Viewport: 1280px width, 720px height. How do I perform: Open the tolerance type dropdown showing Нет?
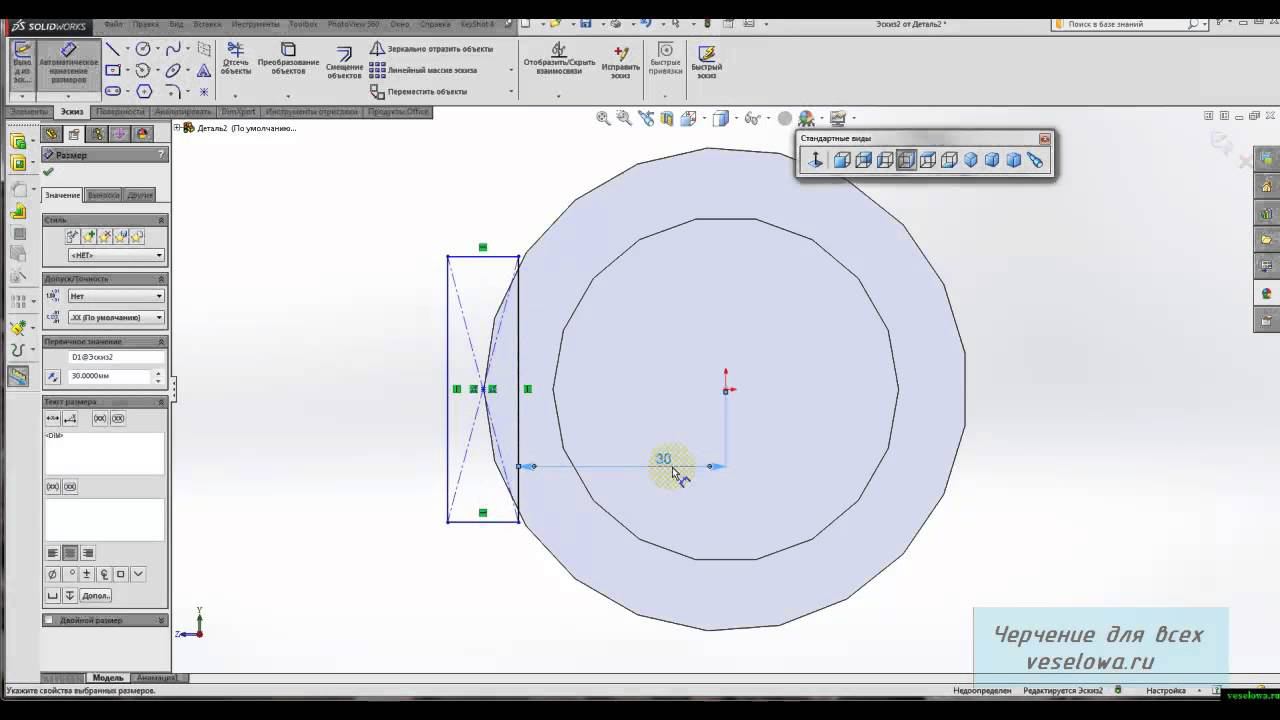pos(116,296)
